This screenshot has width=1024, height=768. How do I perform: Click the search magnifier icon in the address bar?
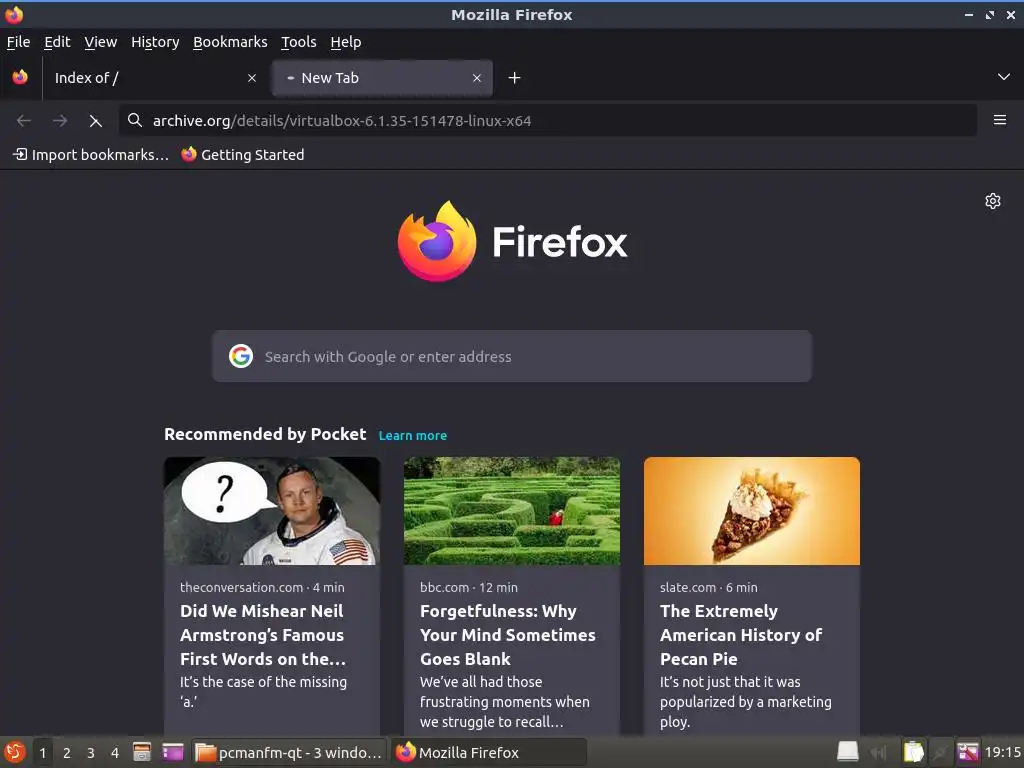[135, 120]
